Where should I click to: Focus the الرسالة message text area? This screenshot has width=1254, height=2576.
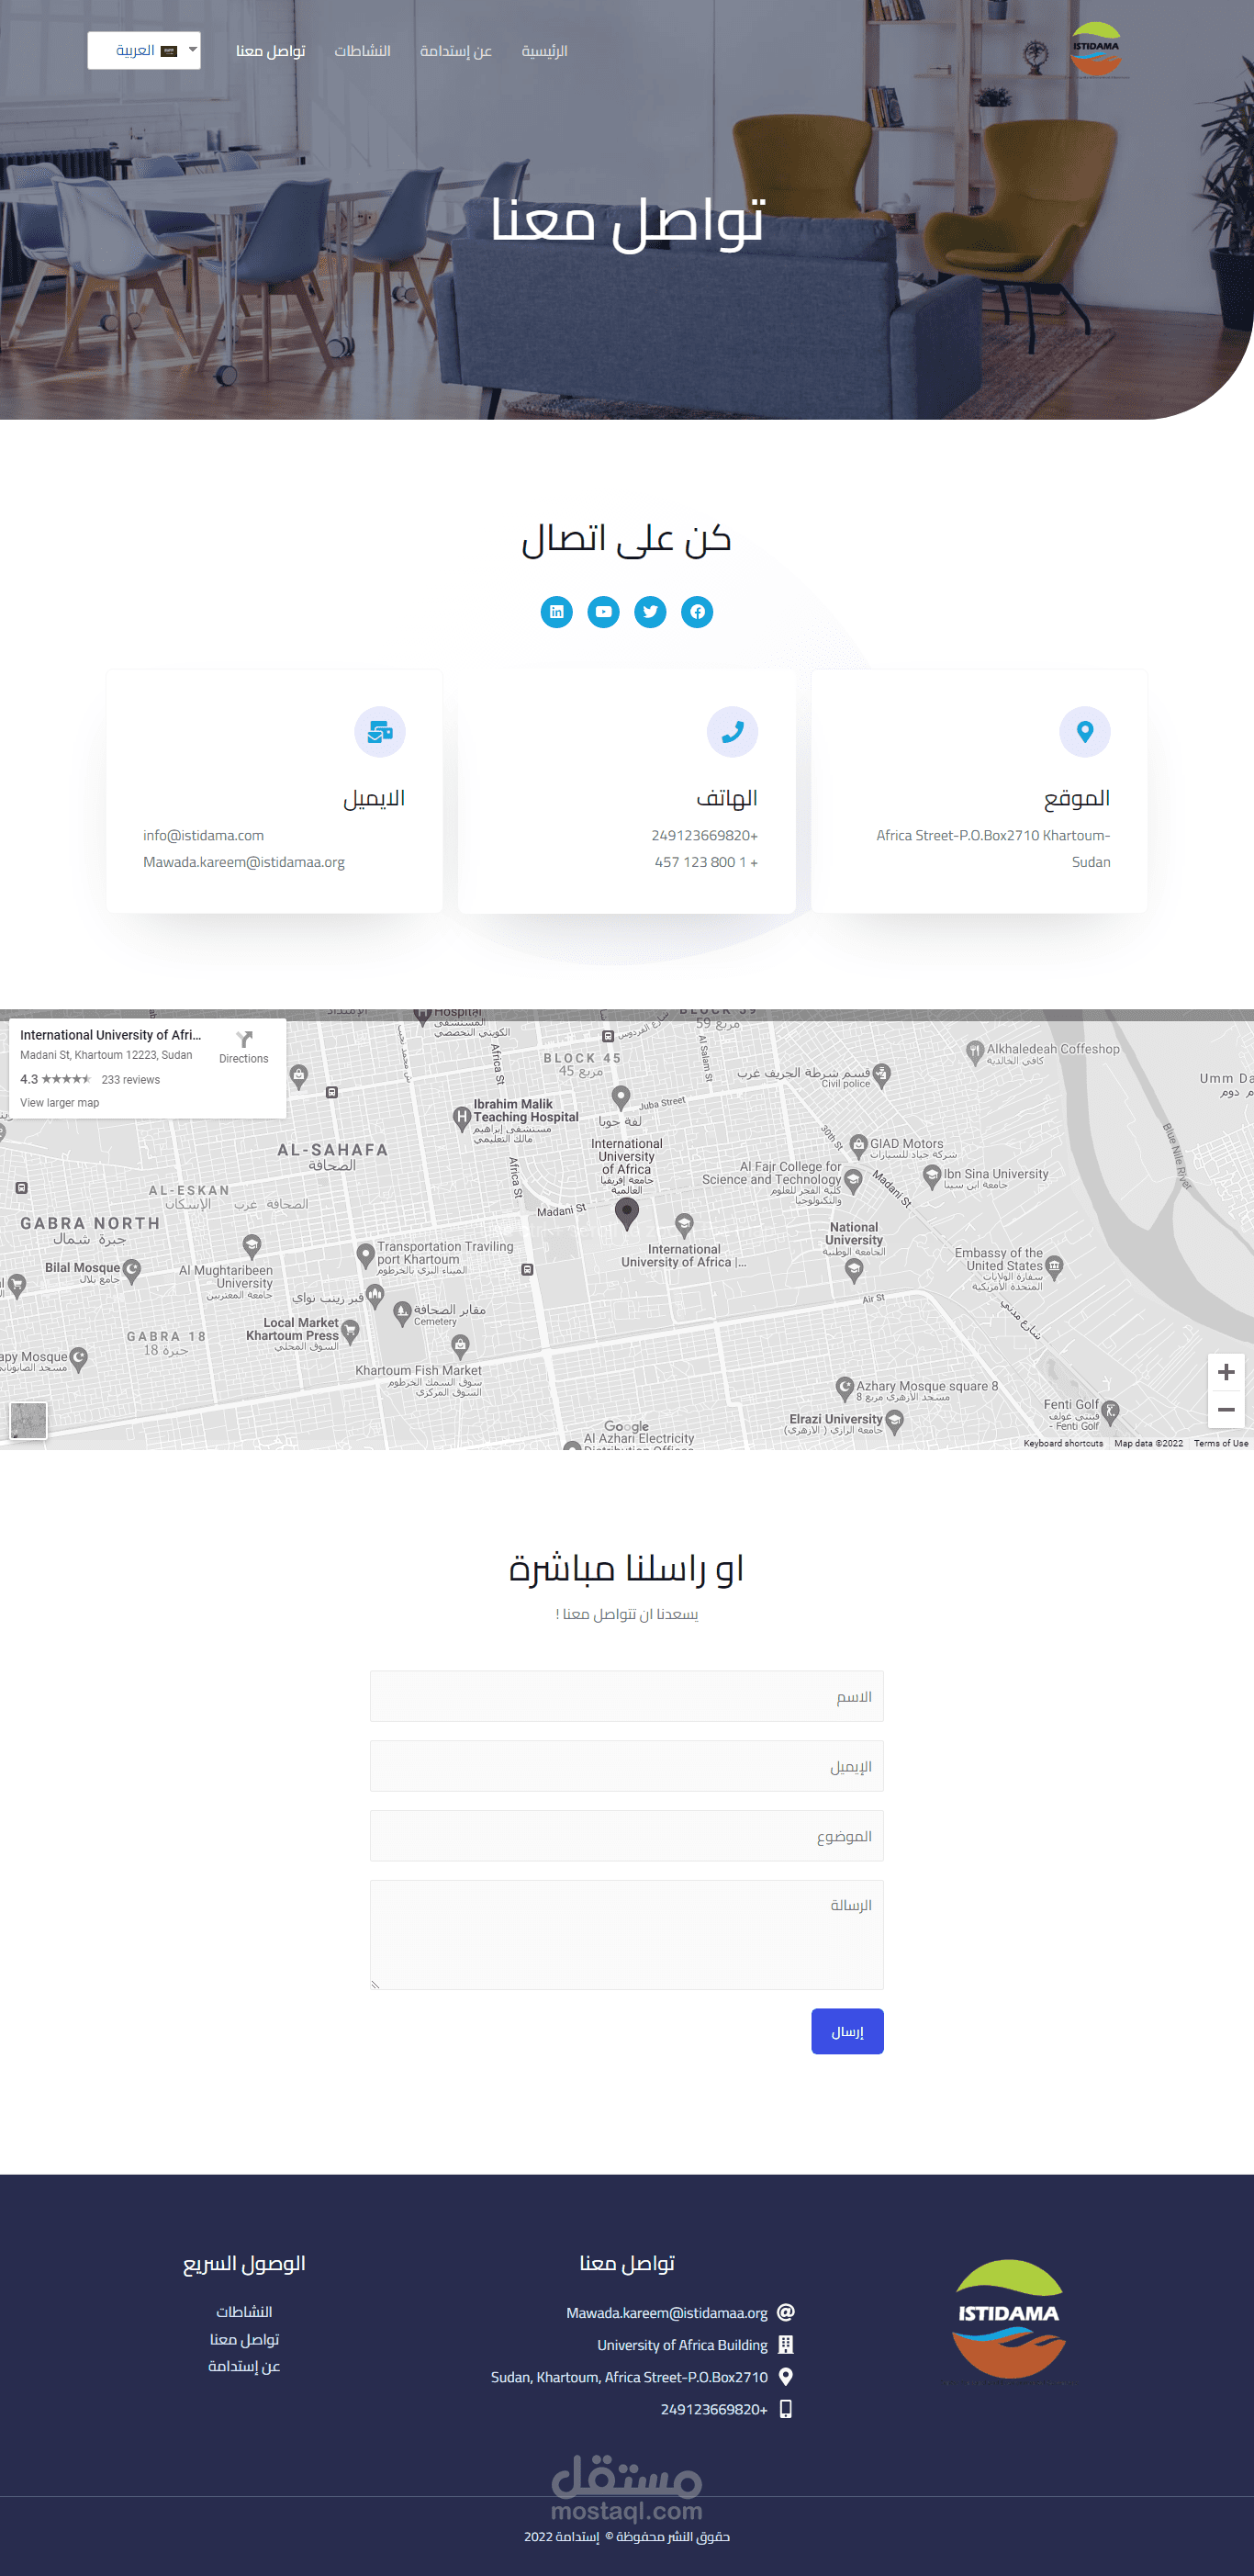pos(627,1935)
